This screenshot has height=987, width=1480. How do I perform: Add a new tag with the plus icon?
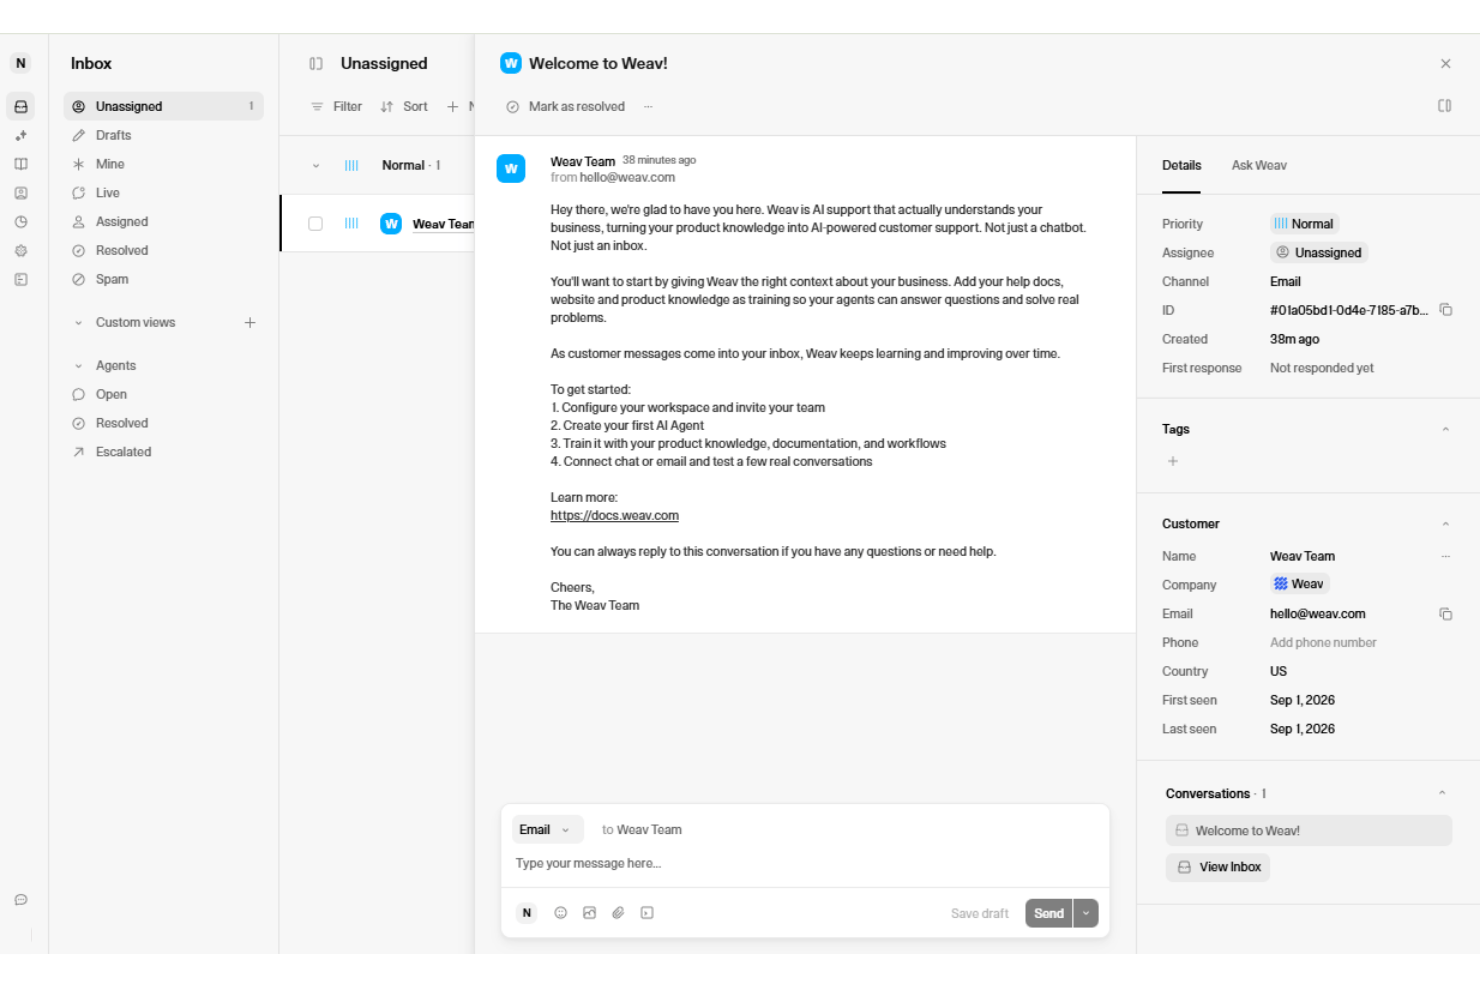point(1173,461)
